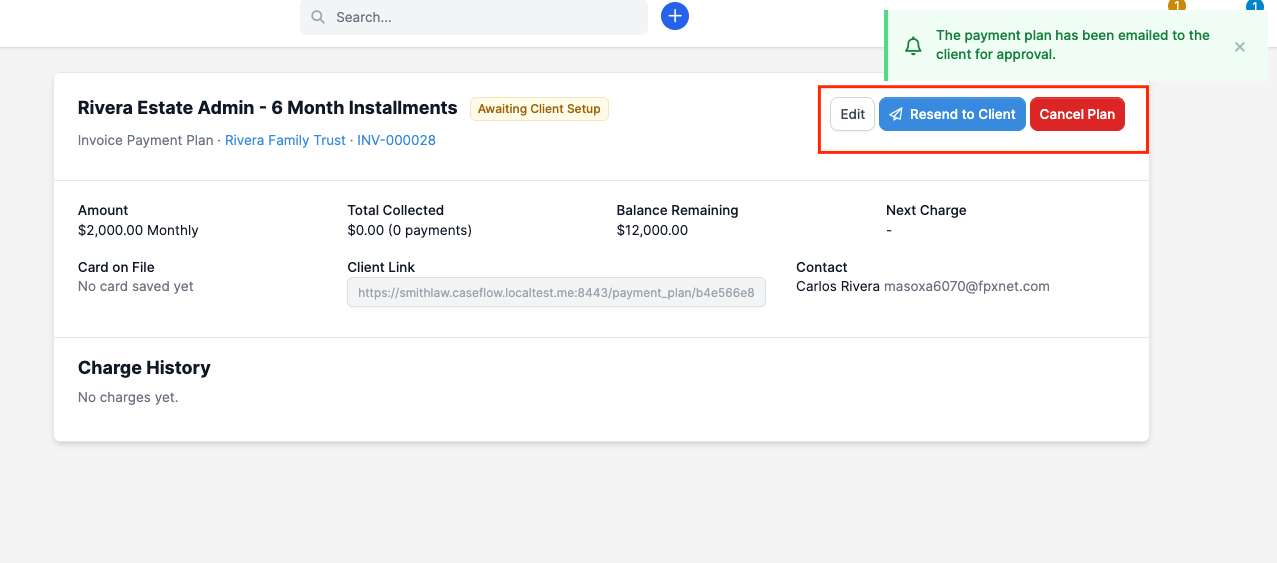
Task: Click the contact name Carlos Rivera
Action: (838, 286)
